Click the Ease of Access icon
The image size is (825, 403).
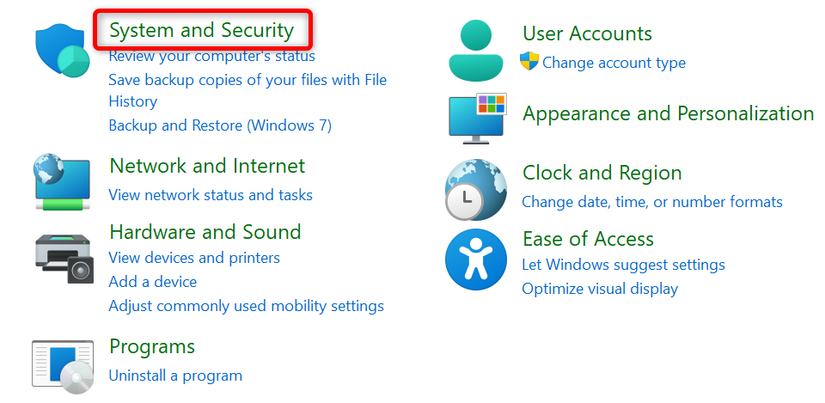click(x=476, y=258)
